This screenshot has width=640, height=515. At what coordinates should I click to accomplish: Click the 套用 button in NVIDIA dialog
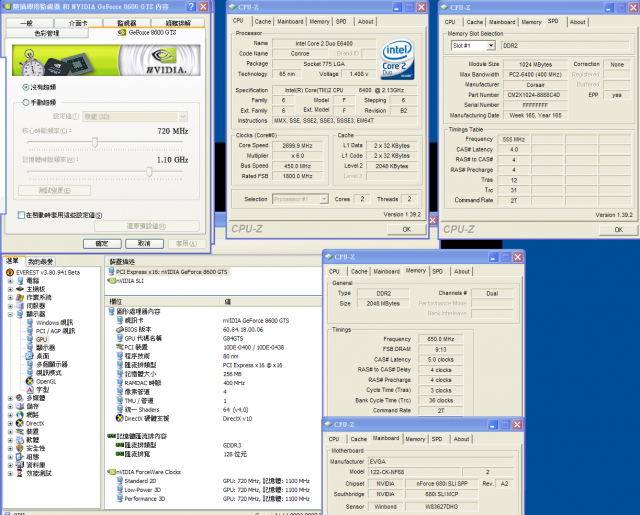coord(186,244)
